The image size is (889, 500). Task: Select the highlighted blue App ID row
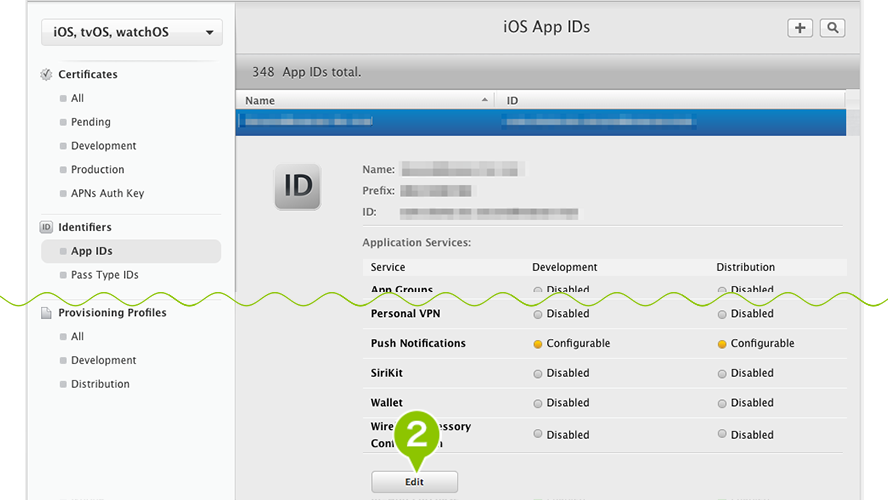pos(541,122)
